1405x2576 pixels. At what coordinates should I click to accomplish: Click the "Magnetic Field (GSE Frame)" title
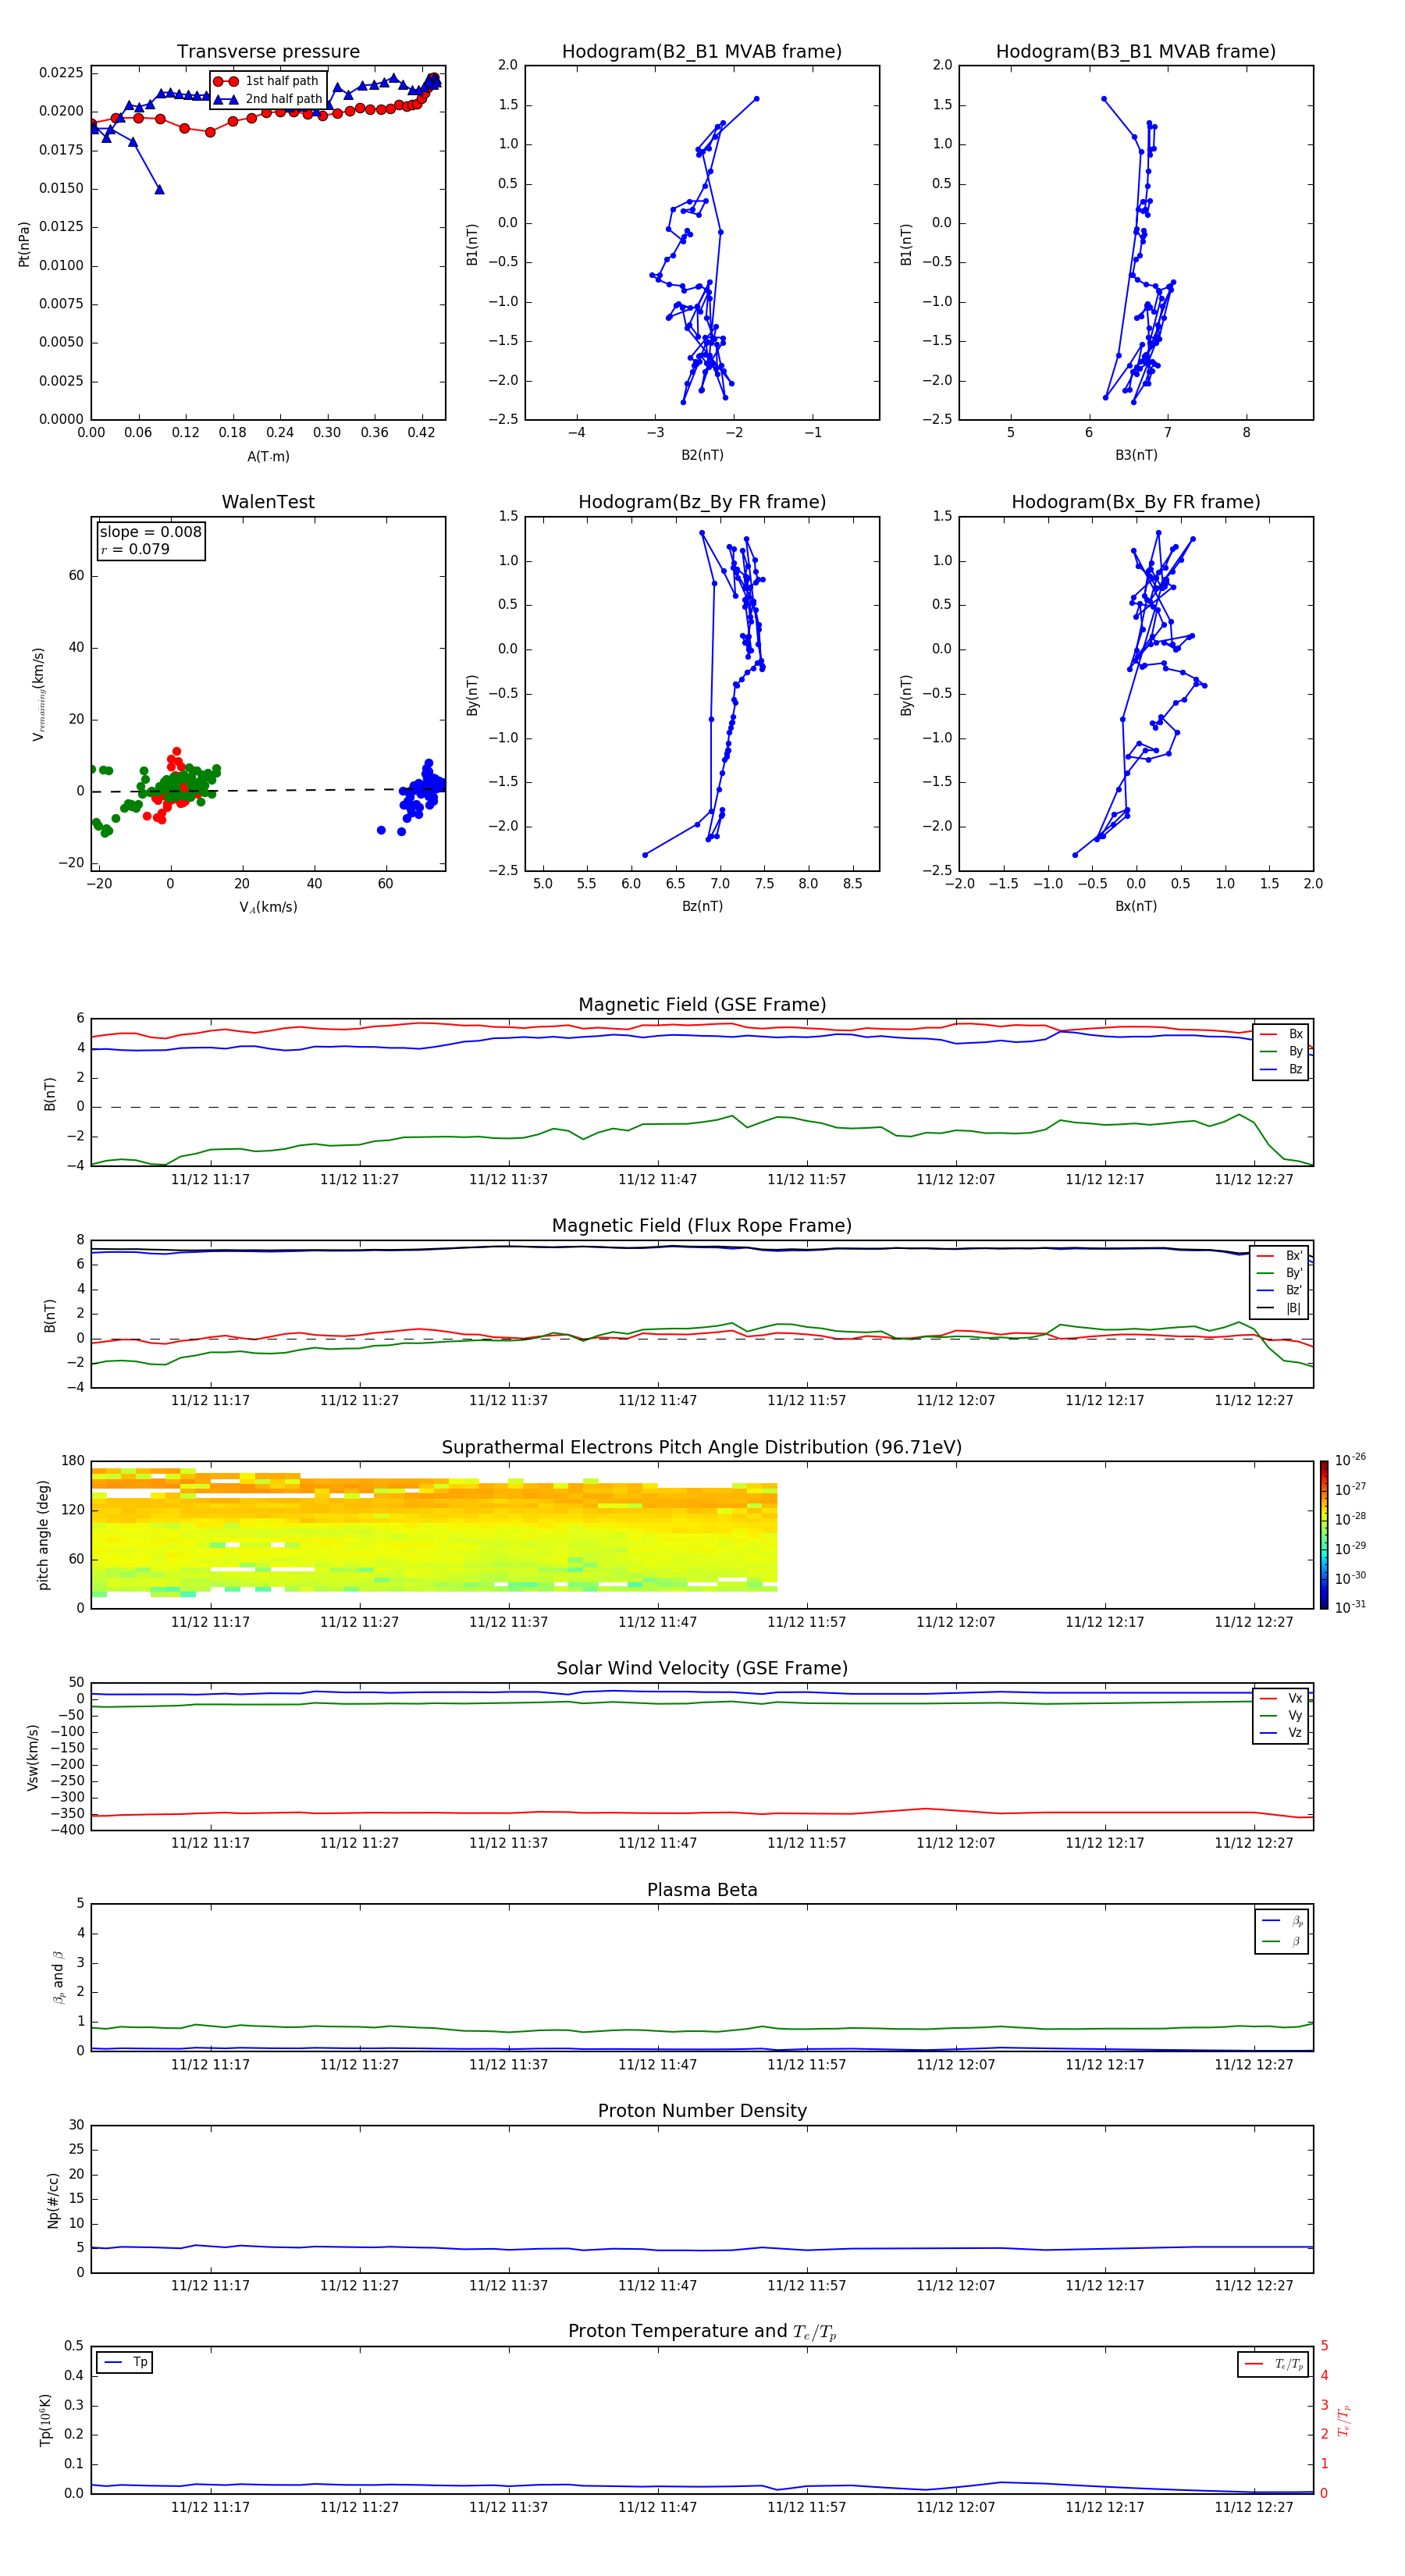(x=702, y=1004)
